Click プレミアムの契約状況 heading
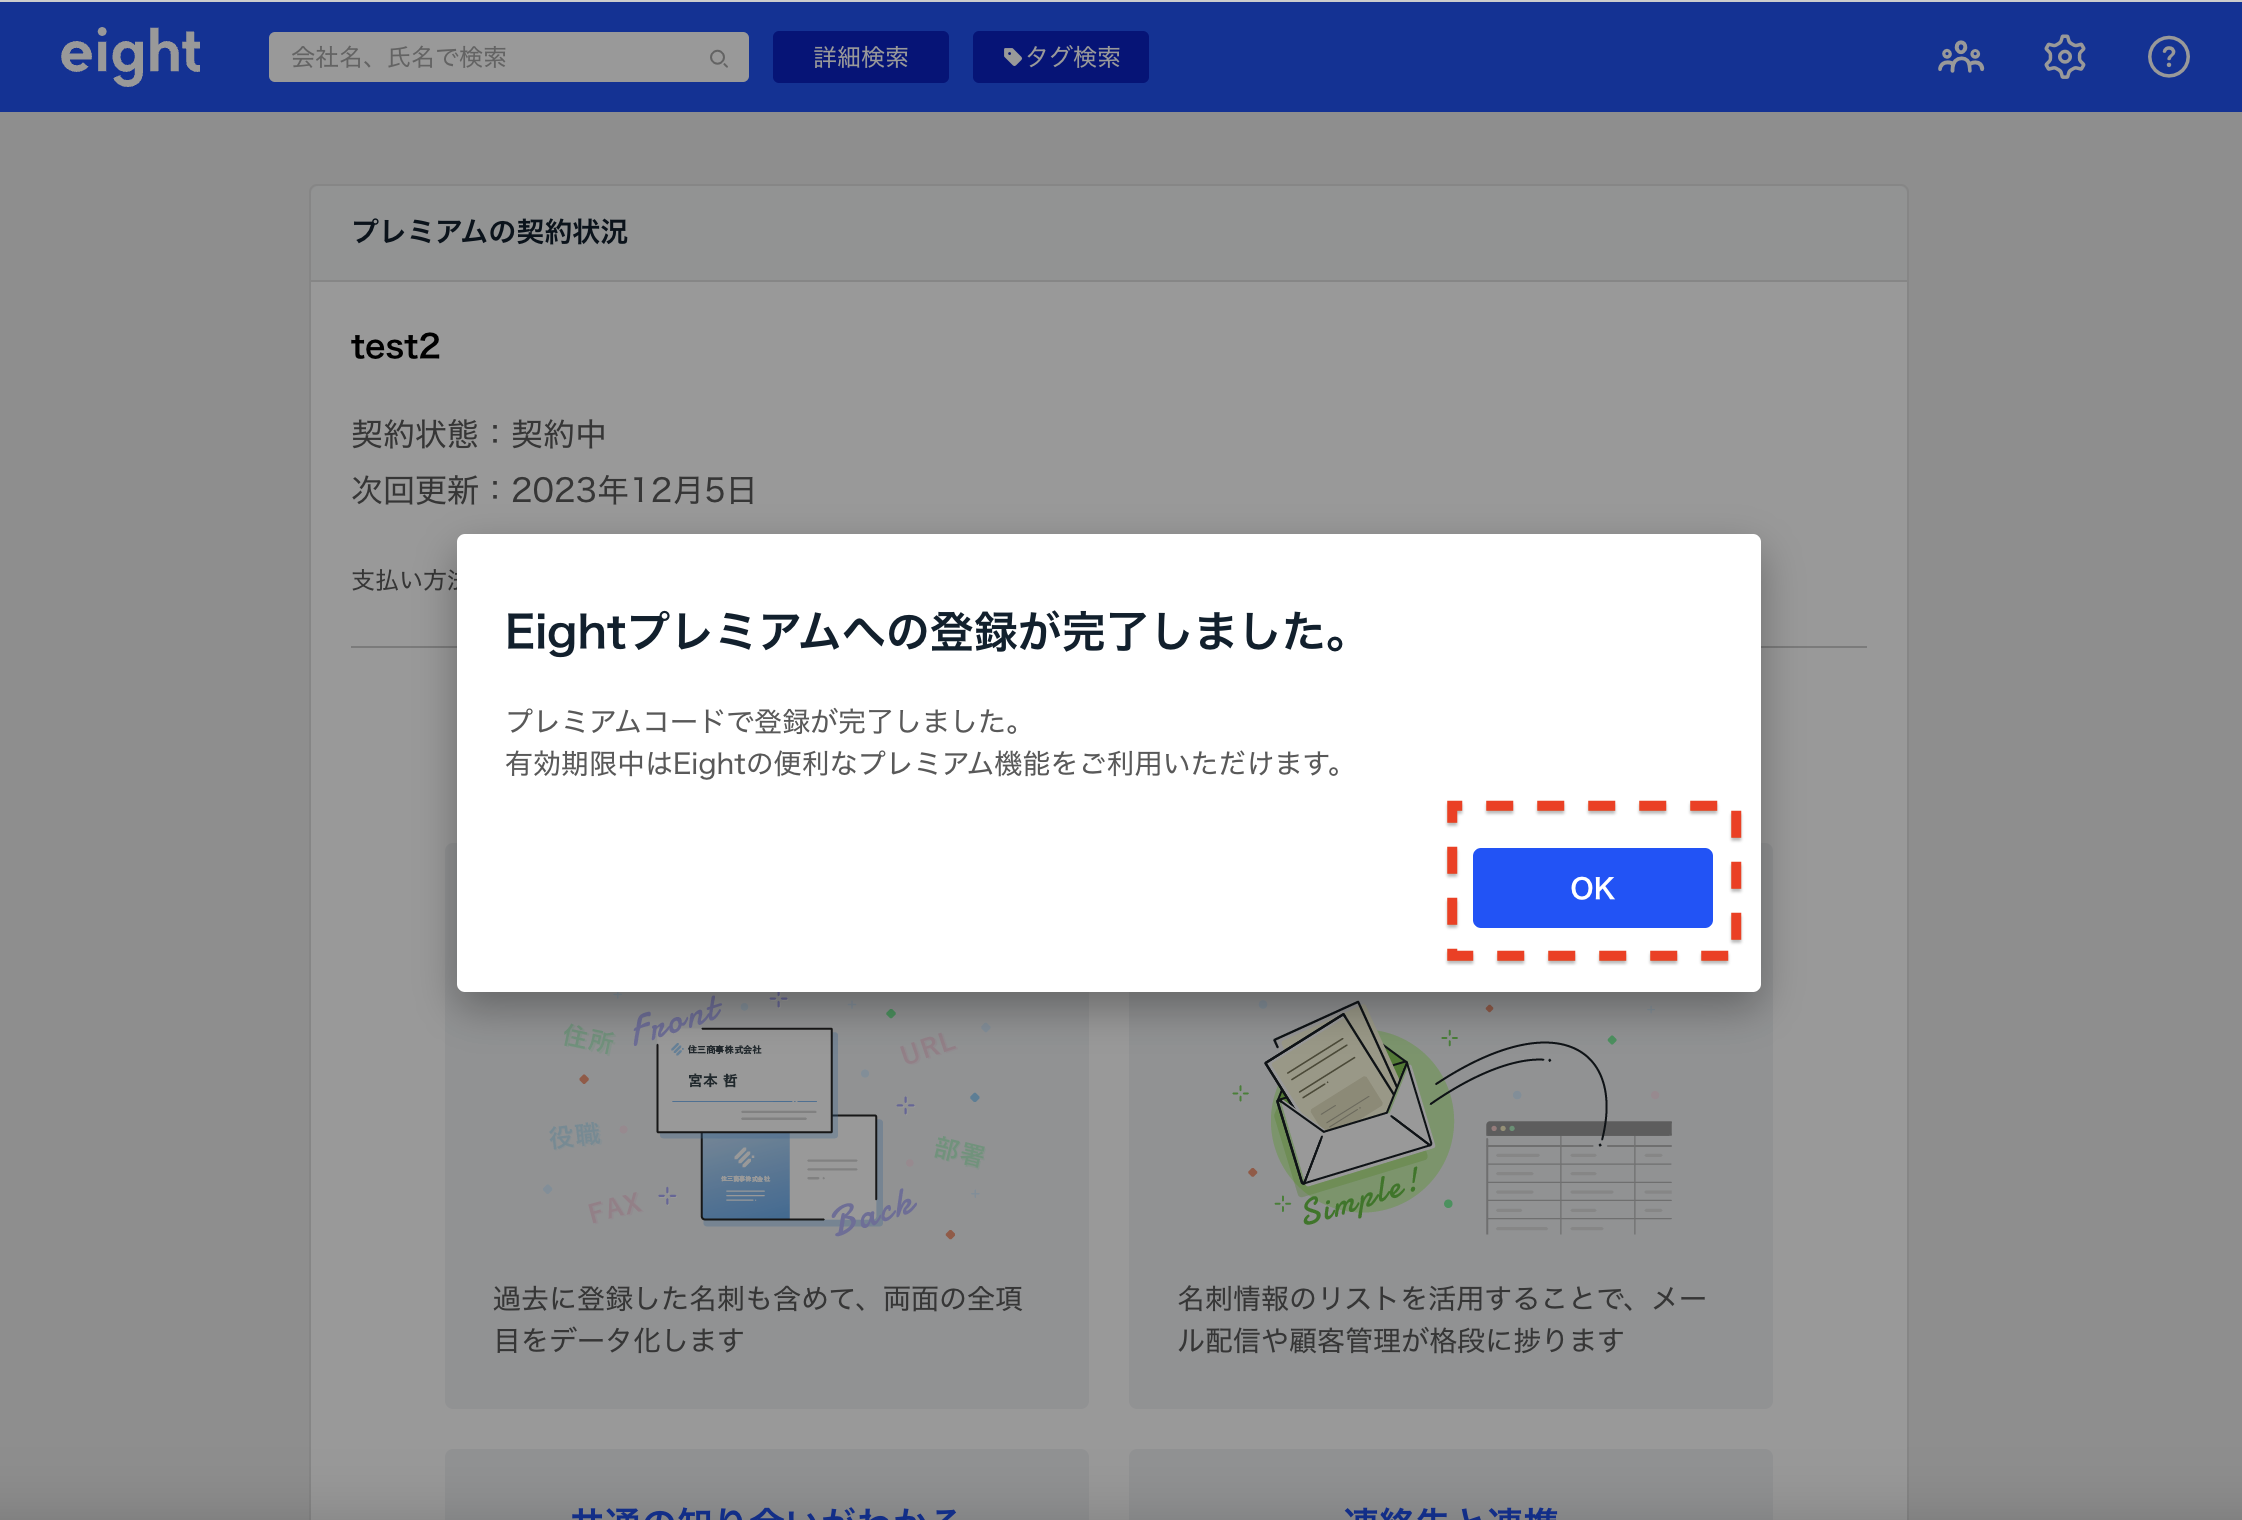This screenshot has width=2242, height=1520. (489, 231)
